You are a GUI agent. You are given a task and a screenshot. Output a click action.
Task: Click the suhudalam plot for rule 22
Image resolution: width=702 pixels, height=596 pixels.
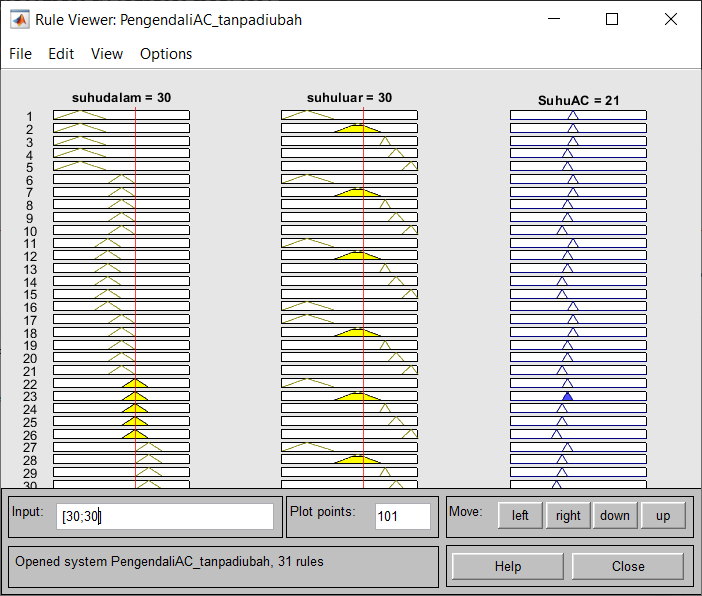[x=121, y=383]
